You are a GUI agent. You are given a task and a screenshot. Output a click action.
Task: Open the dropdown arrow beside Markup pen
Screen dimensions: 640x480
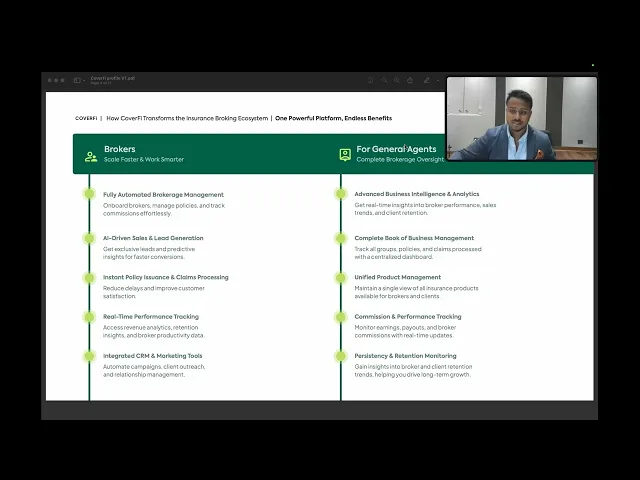(438, 80)
